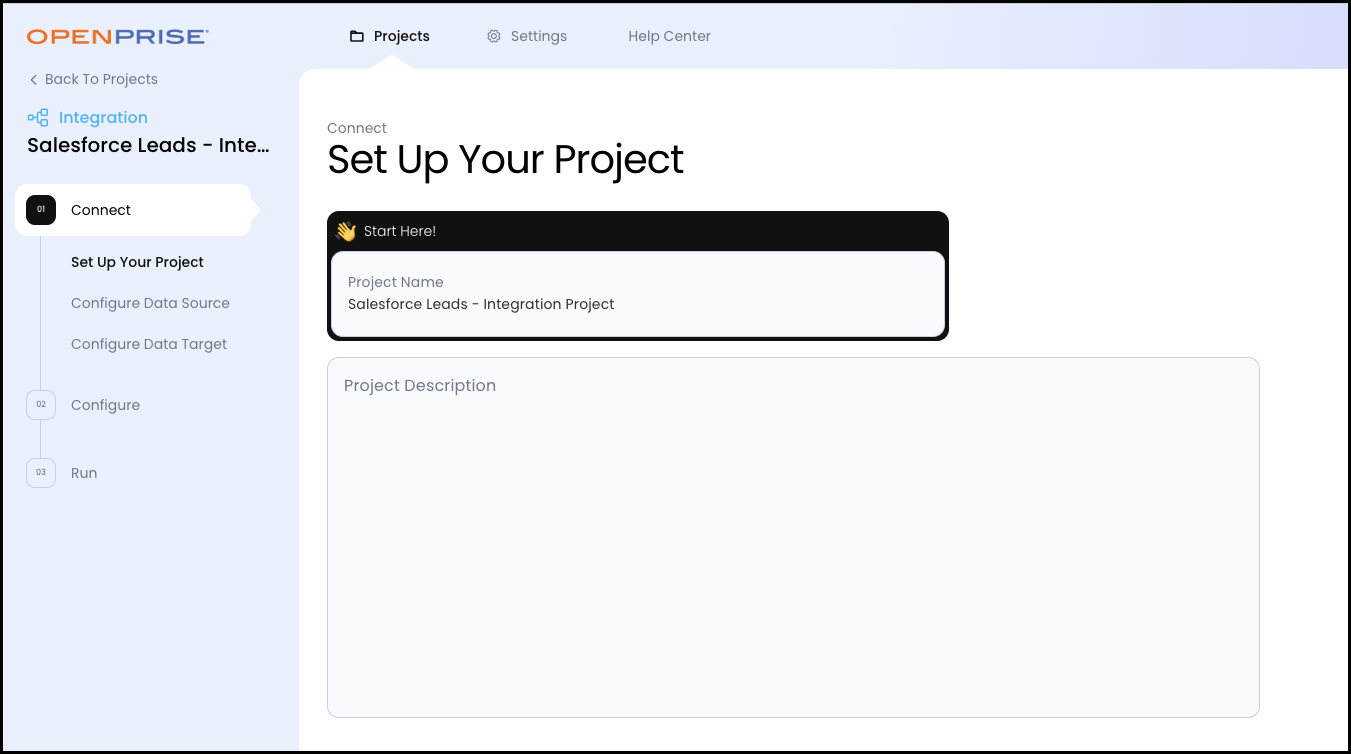Click the Openprise logo
Image resolution: width=1351 pixels, height=754 pixels.
coord(117,37)
